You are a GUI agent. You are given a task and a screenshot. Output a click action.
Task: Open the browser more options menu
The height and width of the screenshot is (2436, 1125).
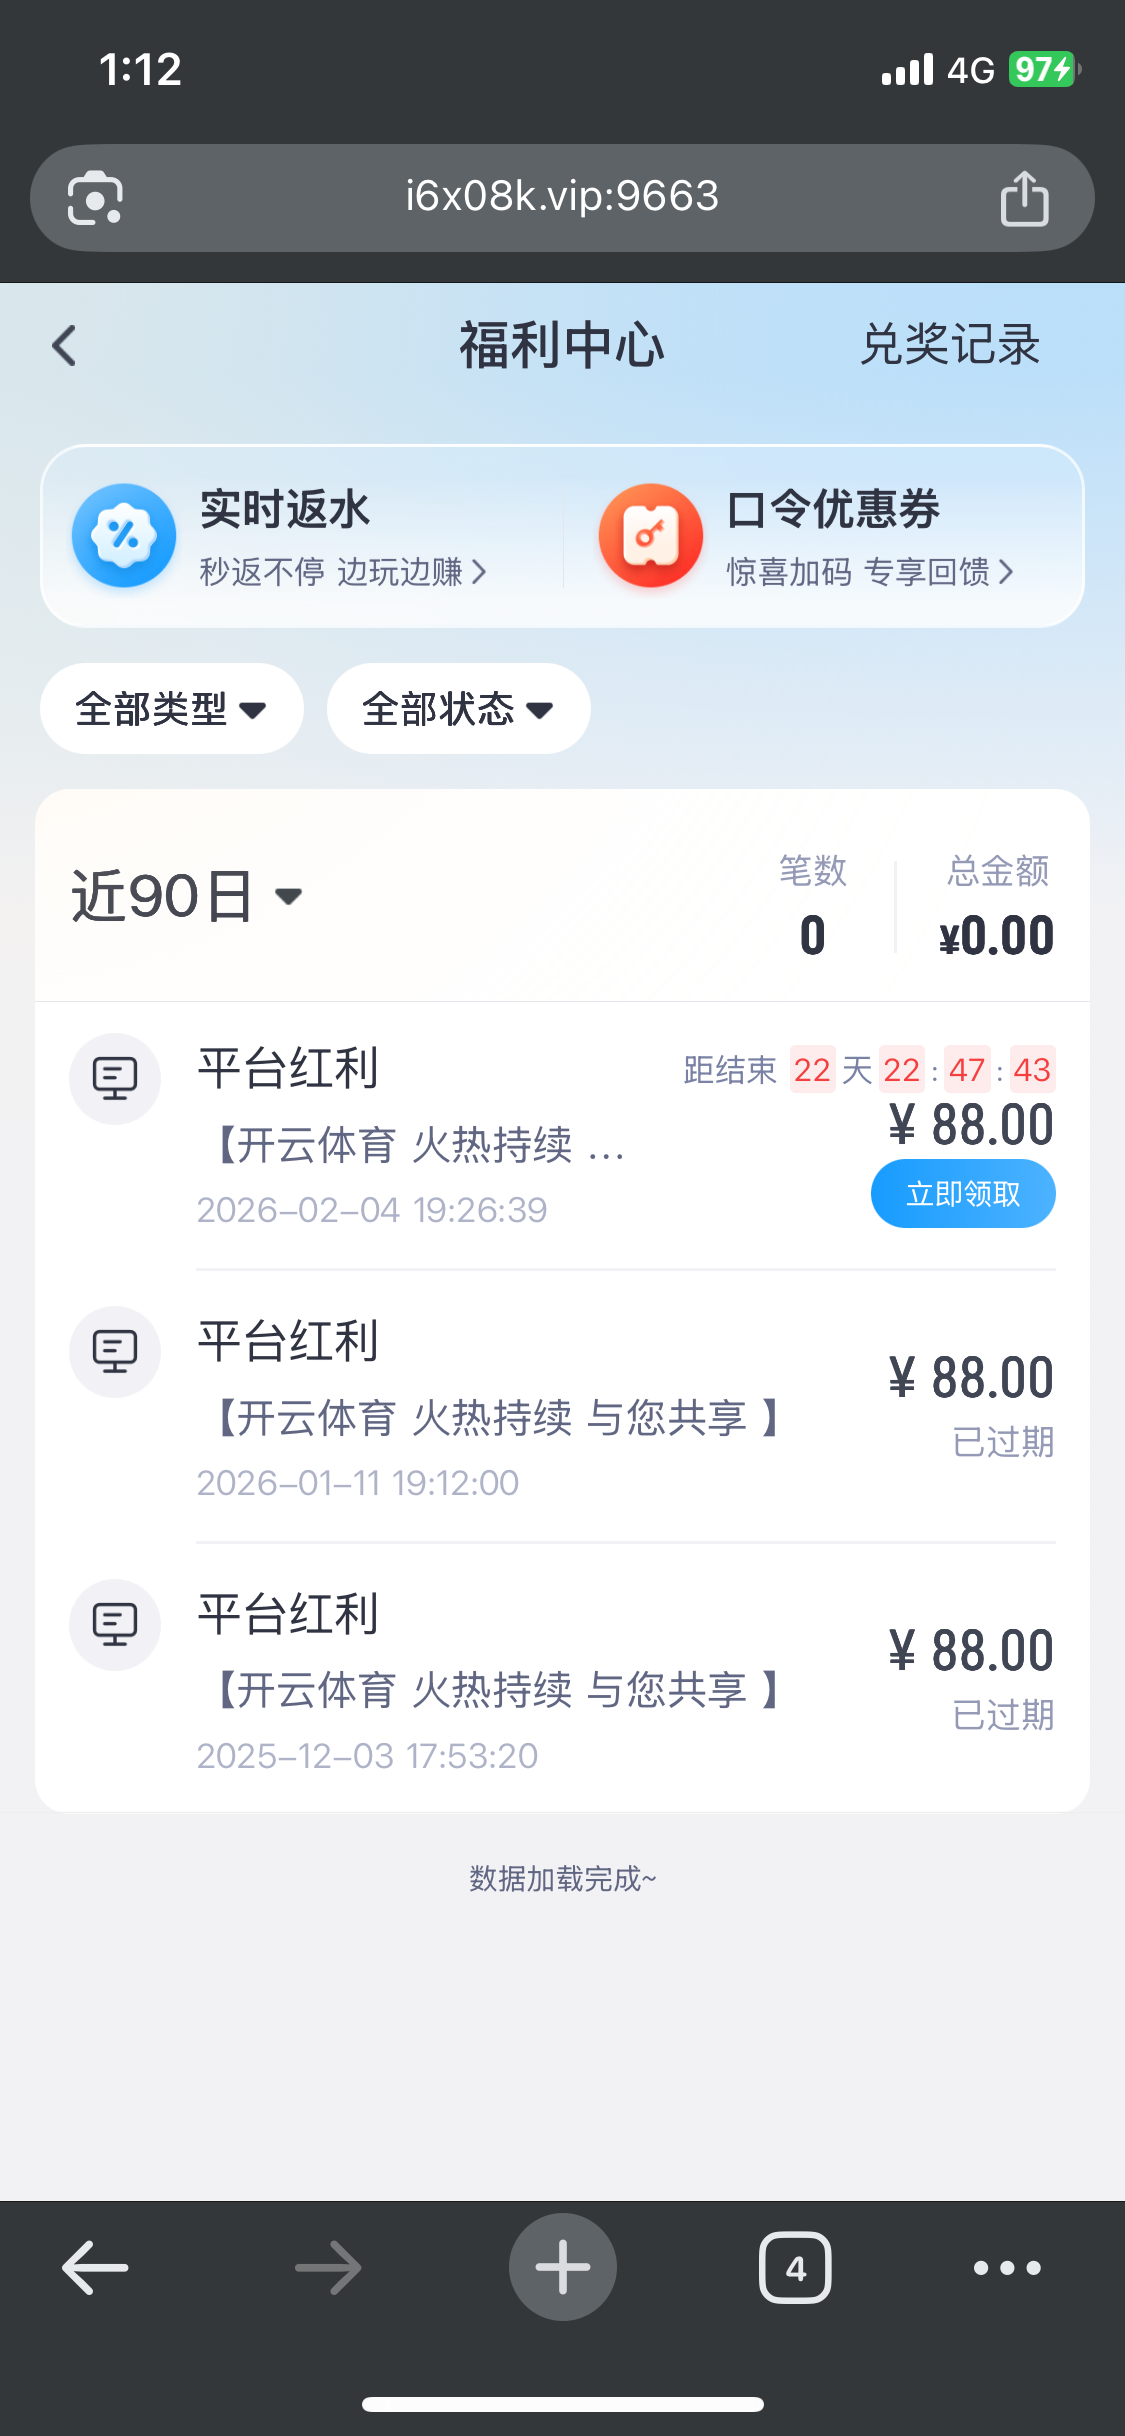pyautogui.click(x=1007, y=2267)
